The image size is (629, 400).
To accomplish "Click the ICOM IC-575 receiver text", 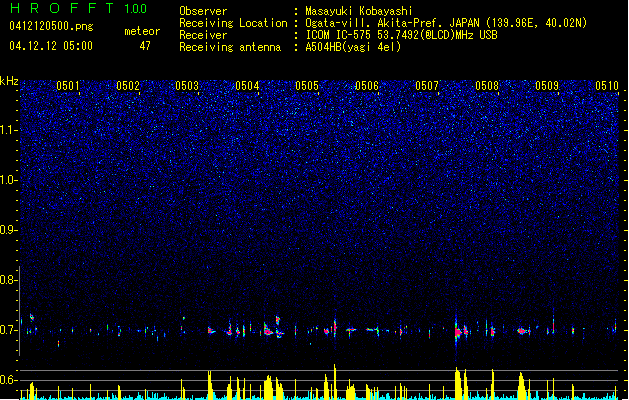I will coord(401,35).
